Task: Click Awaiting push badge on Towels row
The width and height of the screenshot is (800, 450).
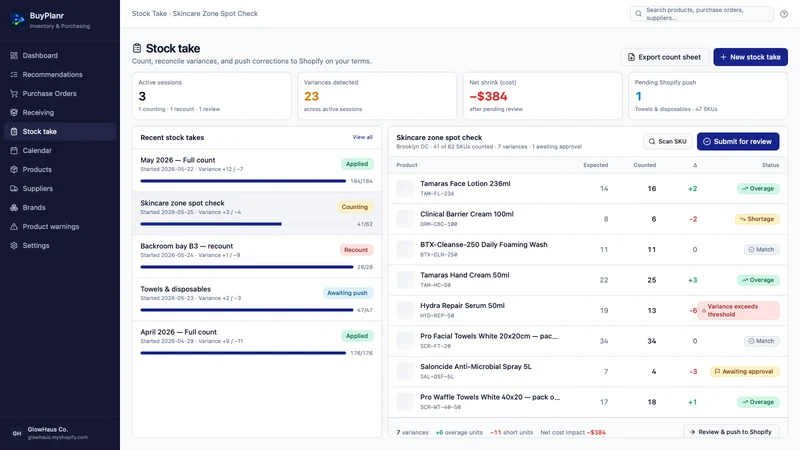Action: tap(347, 293)
